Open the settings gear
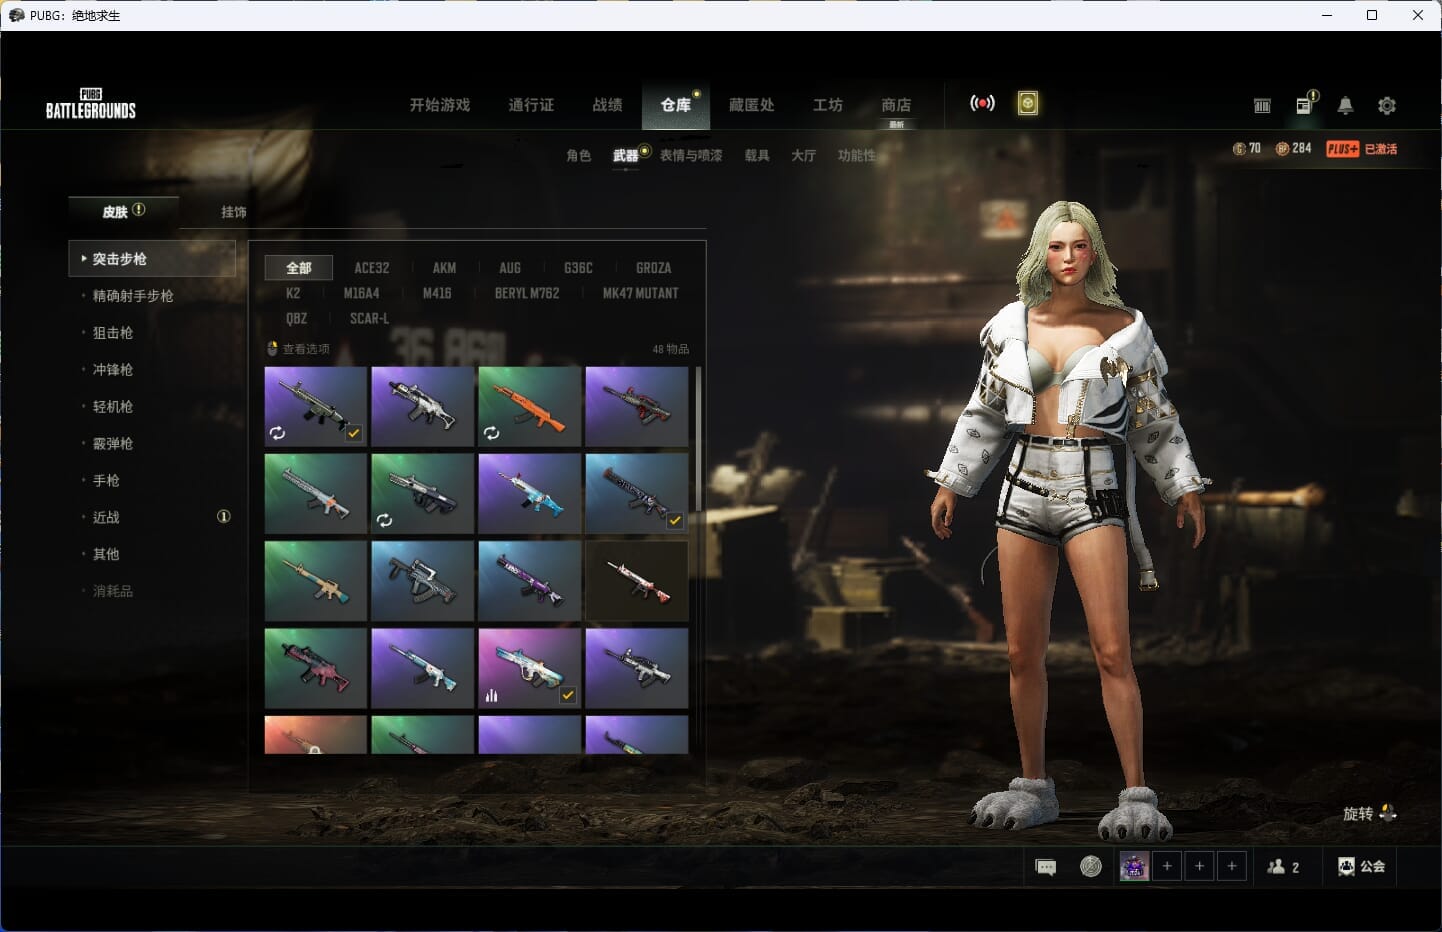The width and height of the screenshot is (1442, 932). click(x=1387, y=105)
